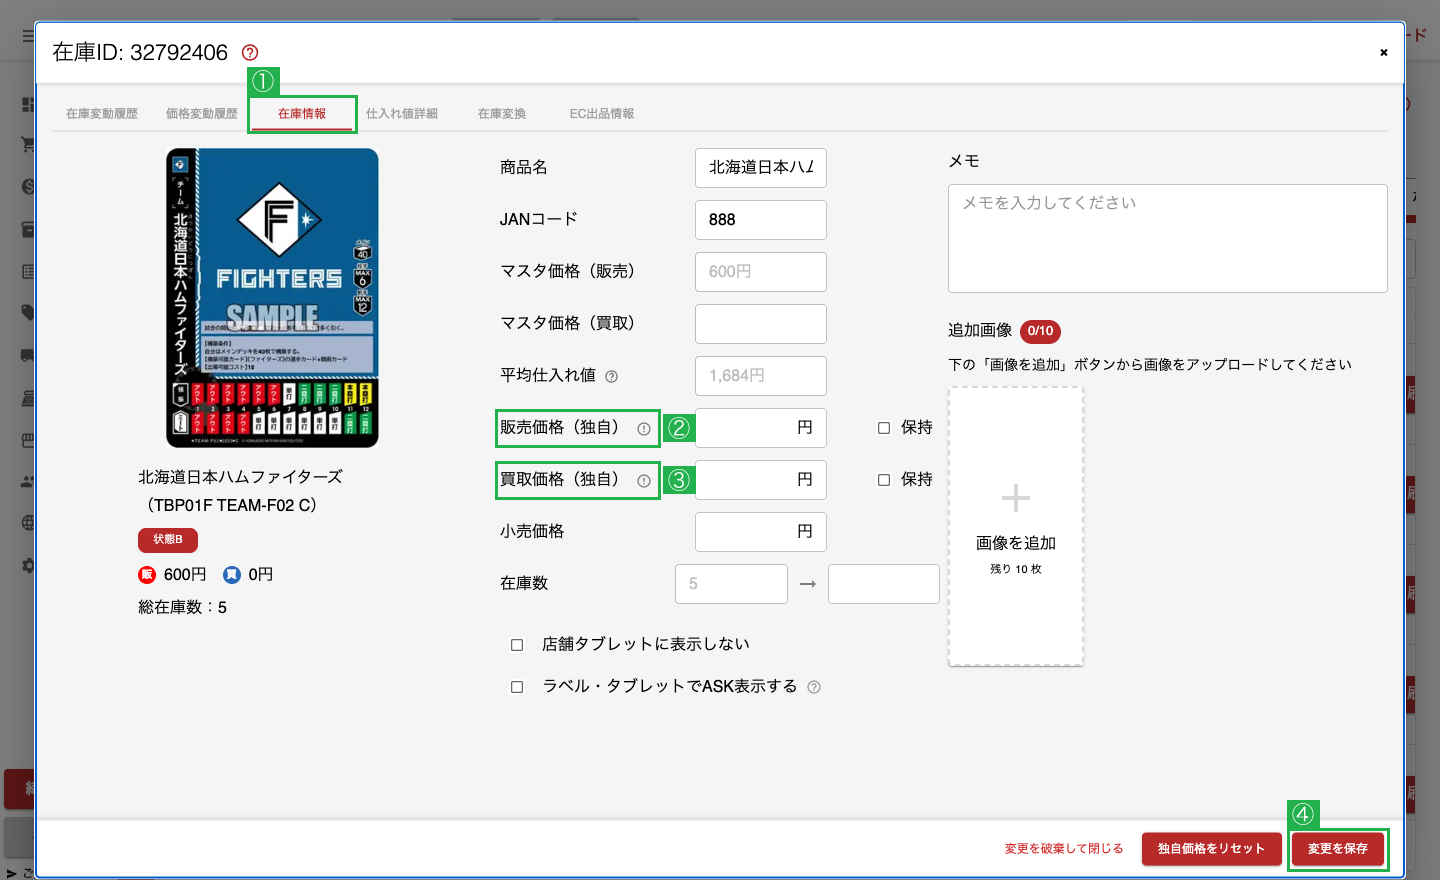
Task: Click the help icon after ラベル・タブレットでASK表示する
Action: tap(814, 687)
